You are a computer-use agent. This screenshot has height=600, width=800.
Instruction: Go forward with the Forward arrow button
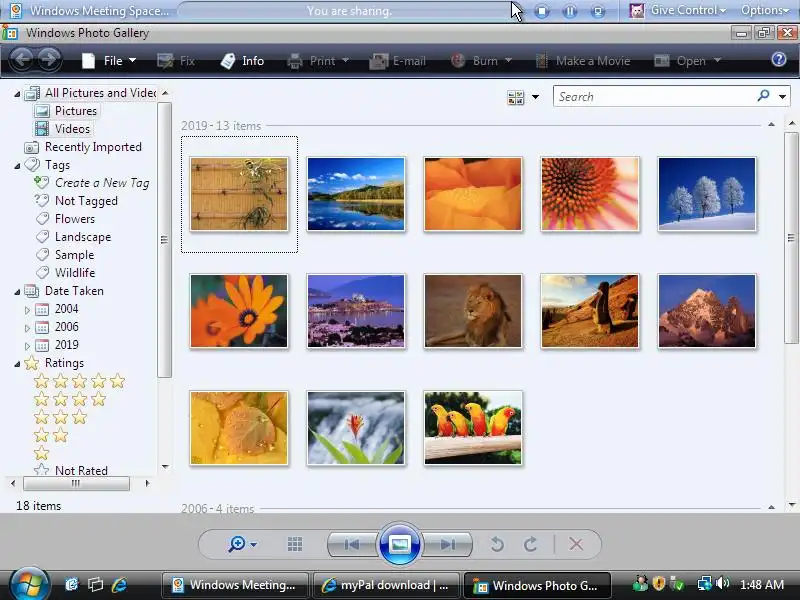pos(49,60)
